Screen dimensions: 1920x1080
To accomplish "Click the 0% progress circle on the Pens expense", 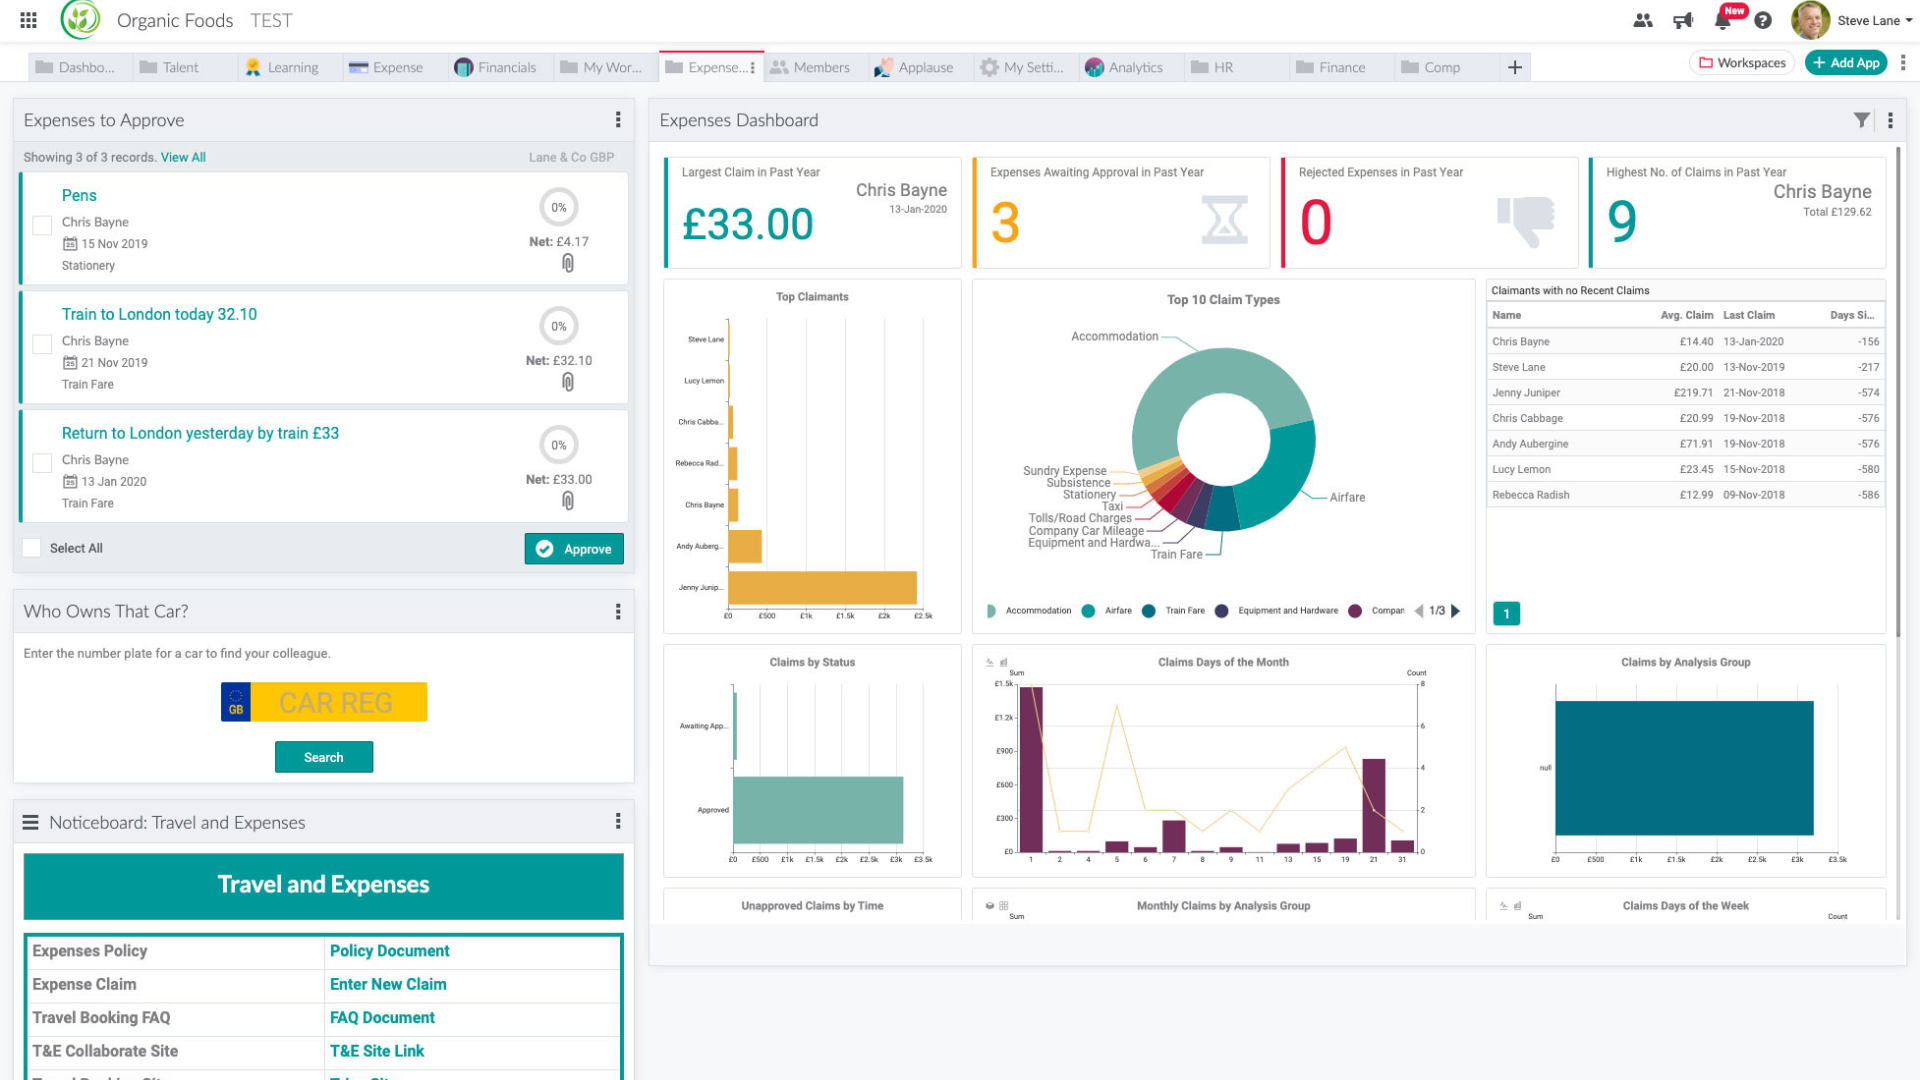I will coord(559,207).
